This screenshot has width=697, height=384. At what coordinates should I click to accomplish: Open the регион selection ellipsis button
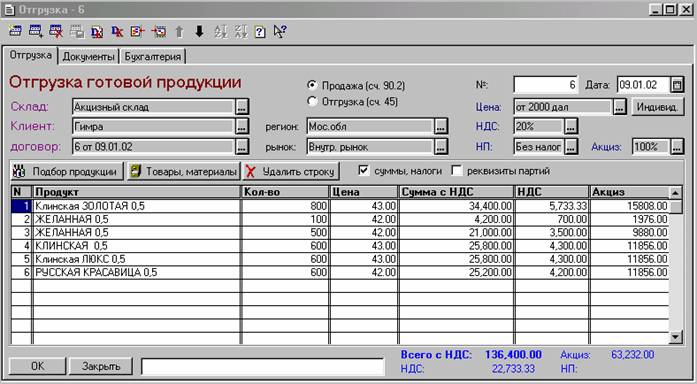pyautogui.click(x=440, y=127)
